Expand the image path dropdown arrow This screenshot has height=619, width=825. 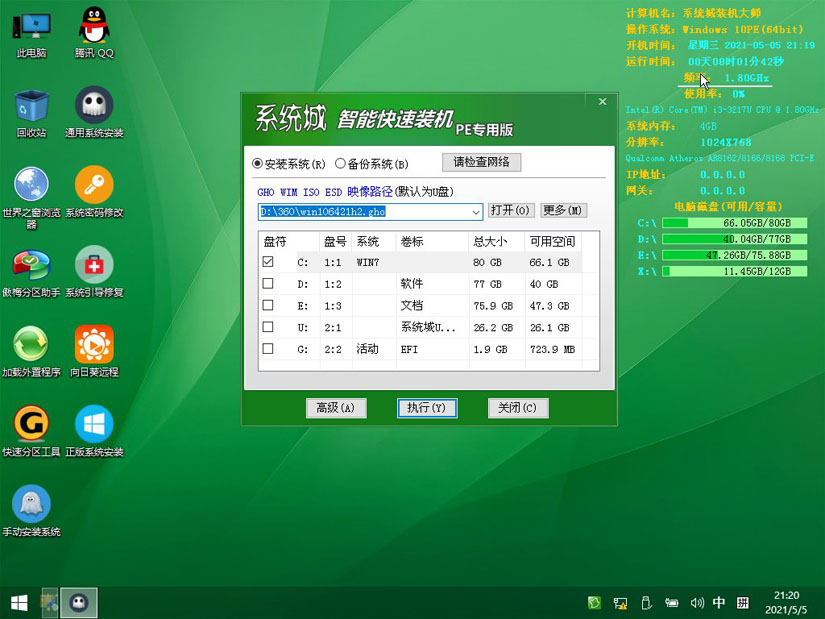click(x=475, y=212)
